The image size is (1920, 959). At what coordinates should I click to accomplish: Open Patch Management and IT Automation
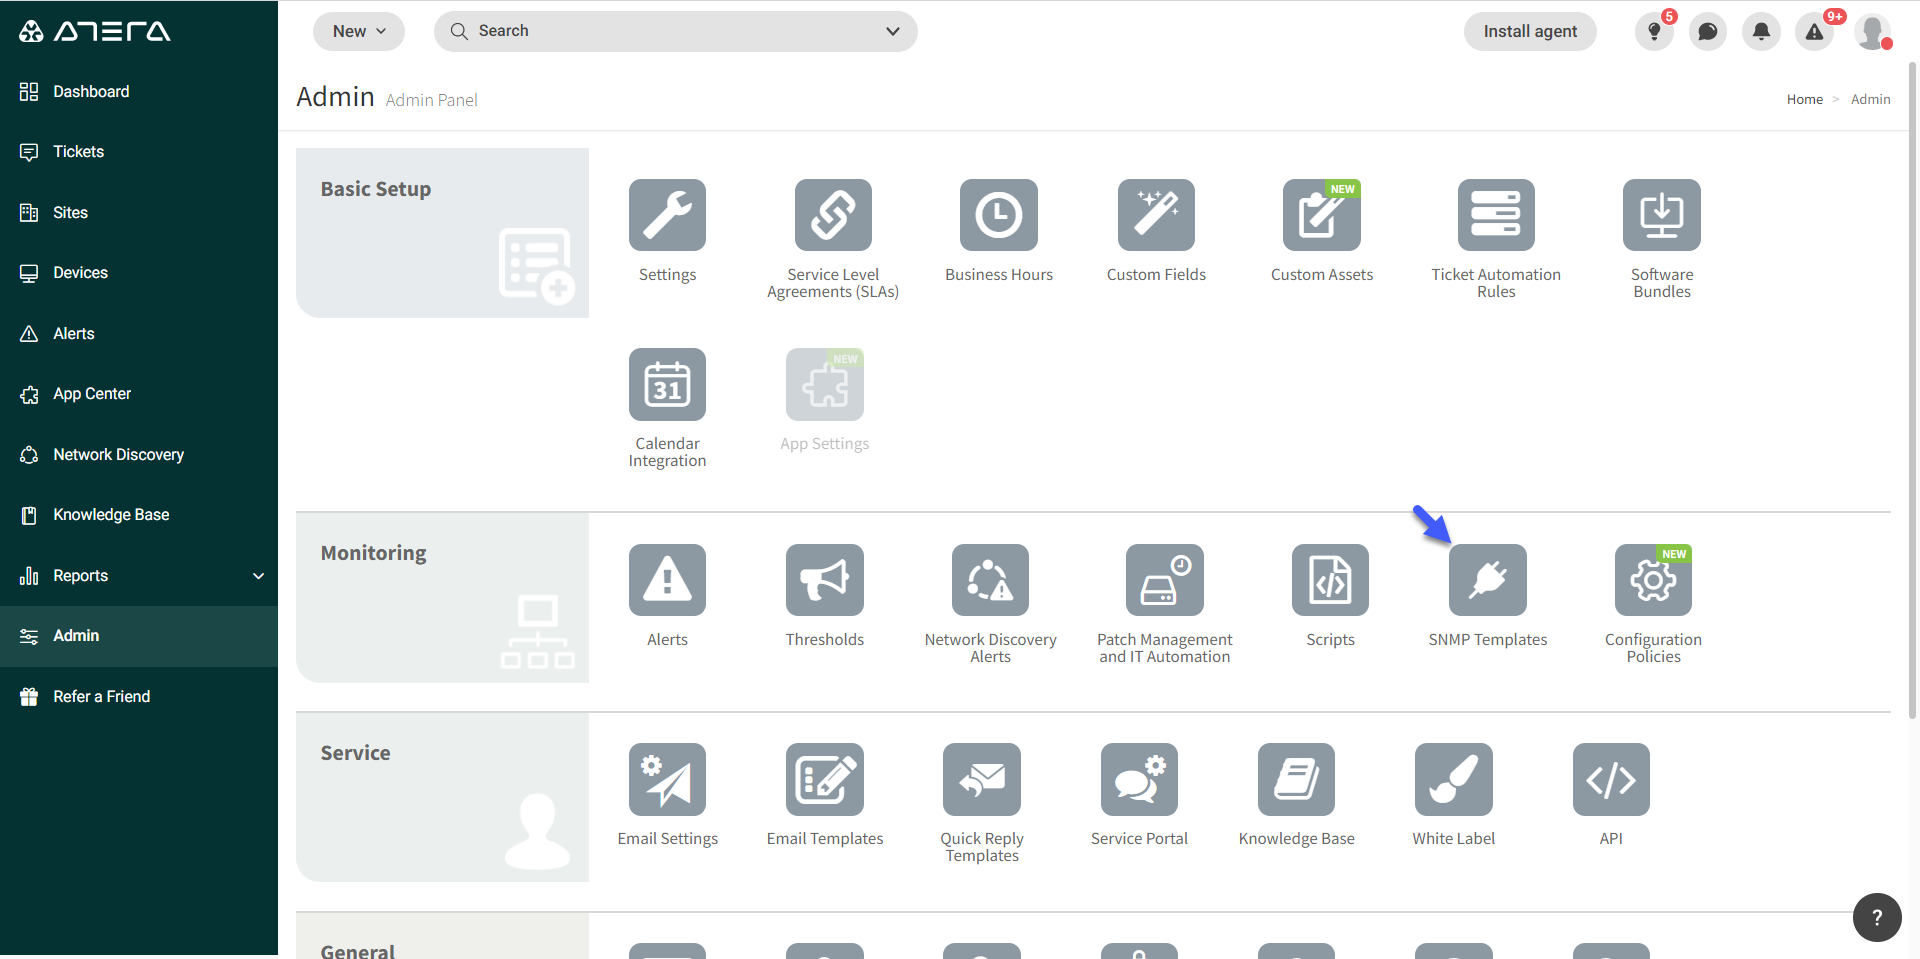(1164, 580)
